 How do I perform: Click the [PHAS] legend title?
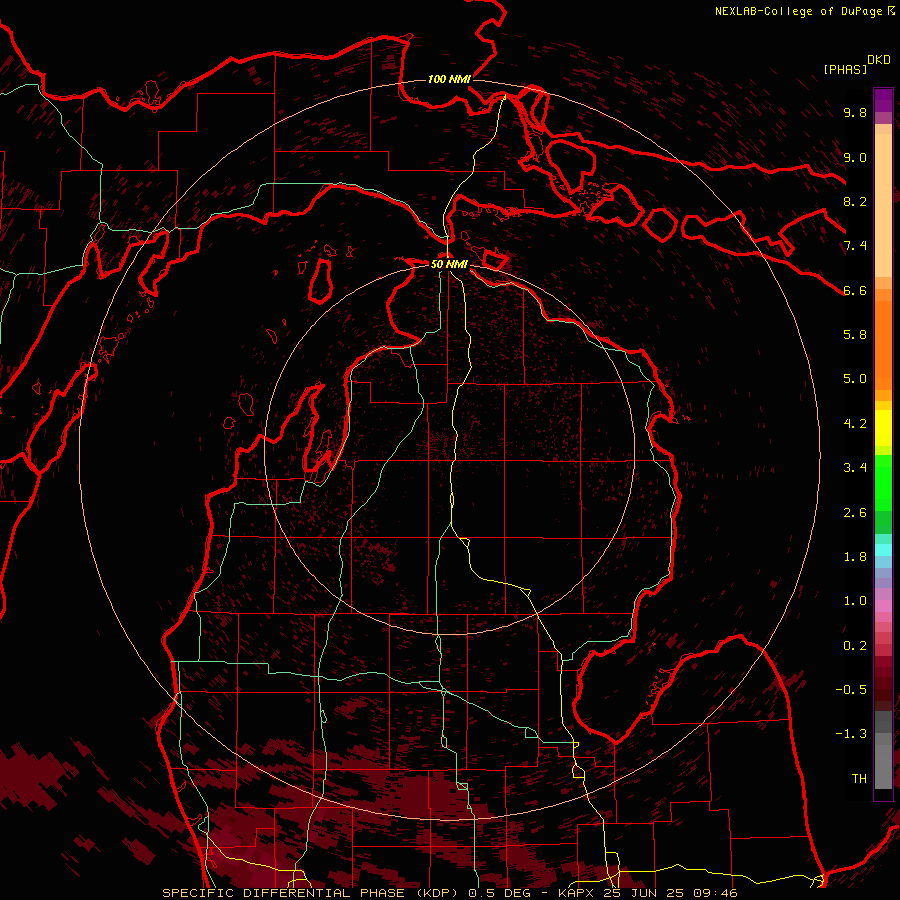(845, 69)
